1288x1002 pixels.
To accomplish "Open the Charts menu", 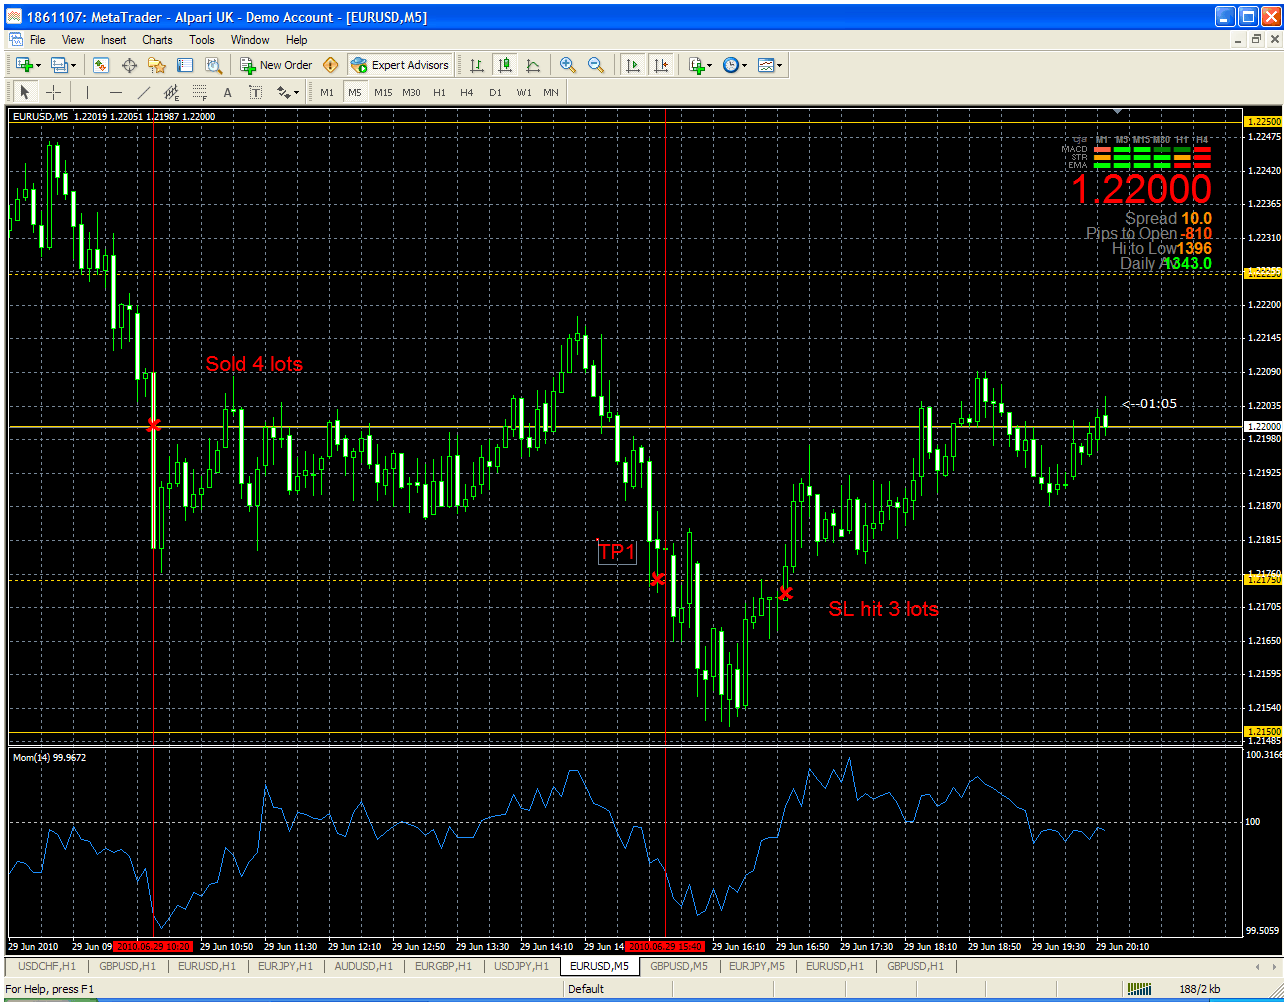I will point(157,40).
